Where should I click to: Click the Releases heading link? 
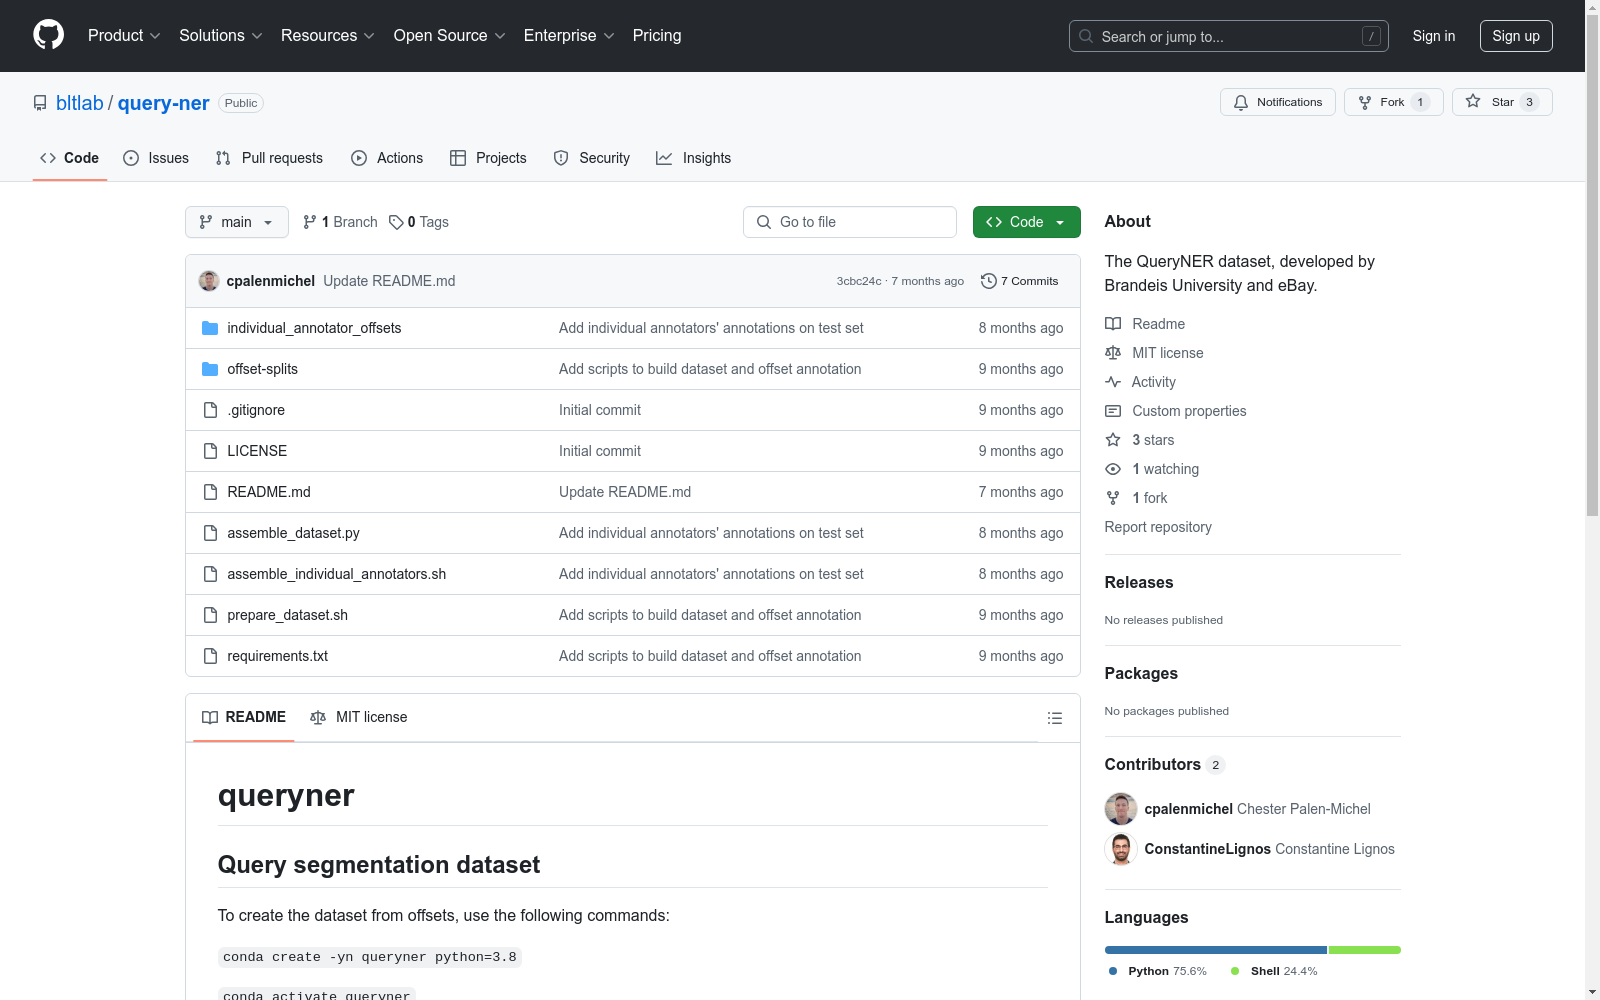click(1139, 582)
